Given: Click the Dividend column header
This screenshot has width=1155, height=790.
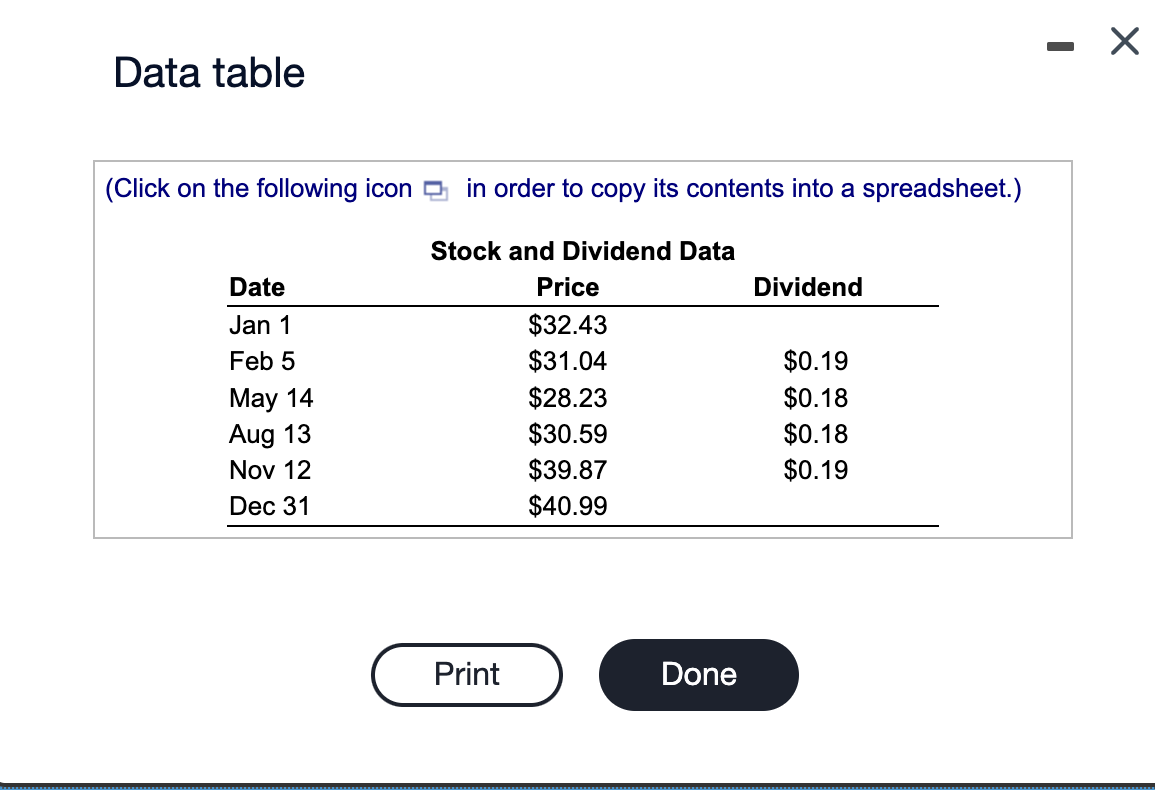Looking at the screenshot, I should click(x=807, y=287).
